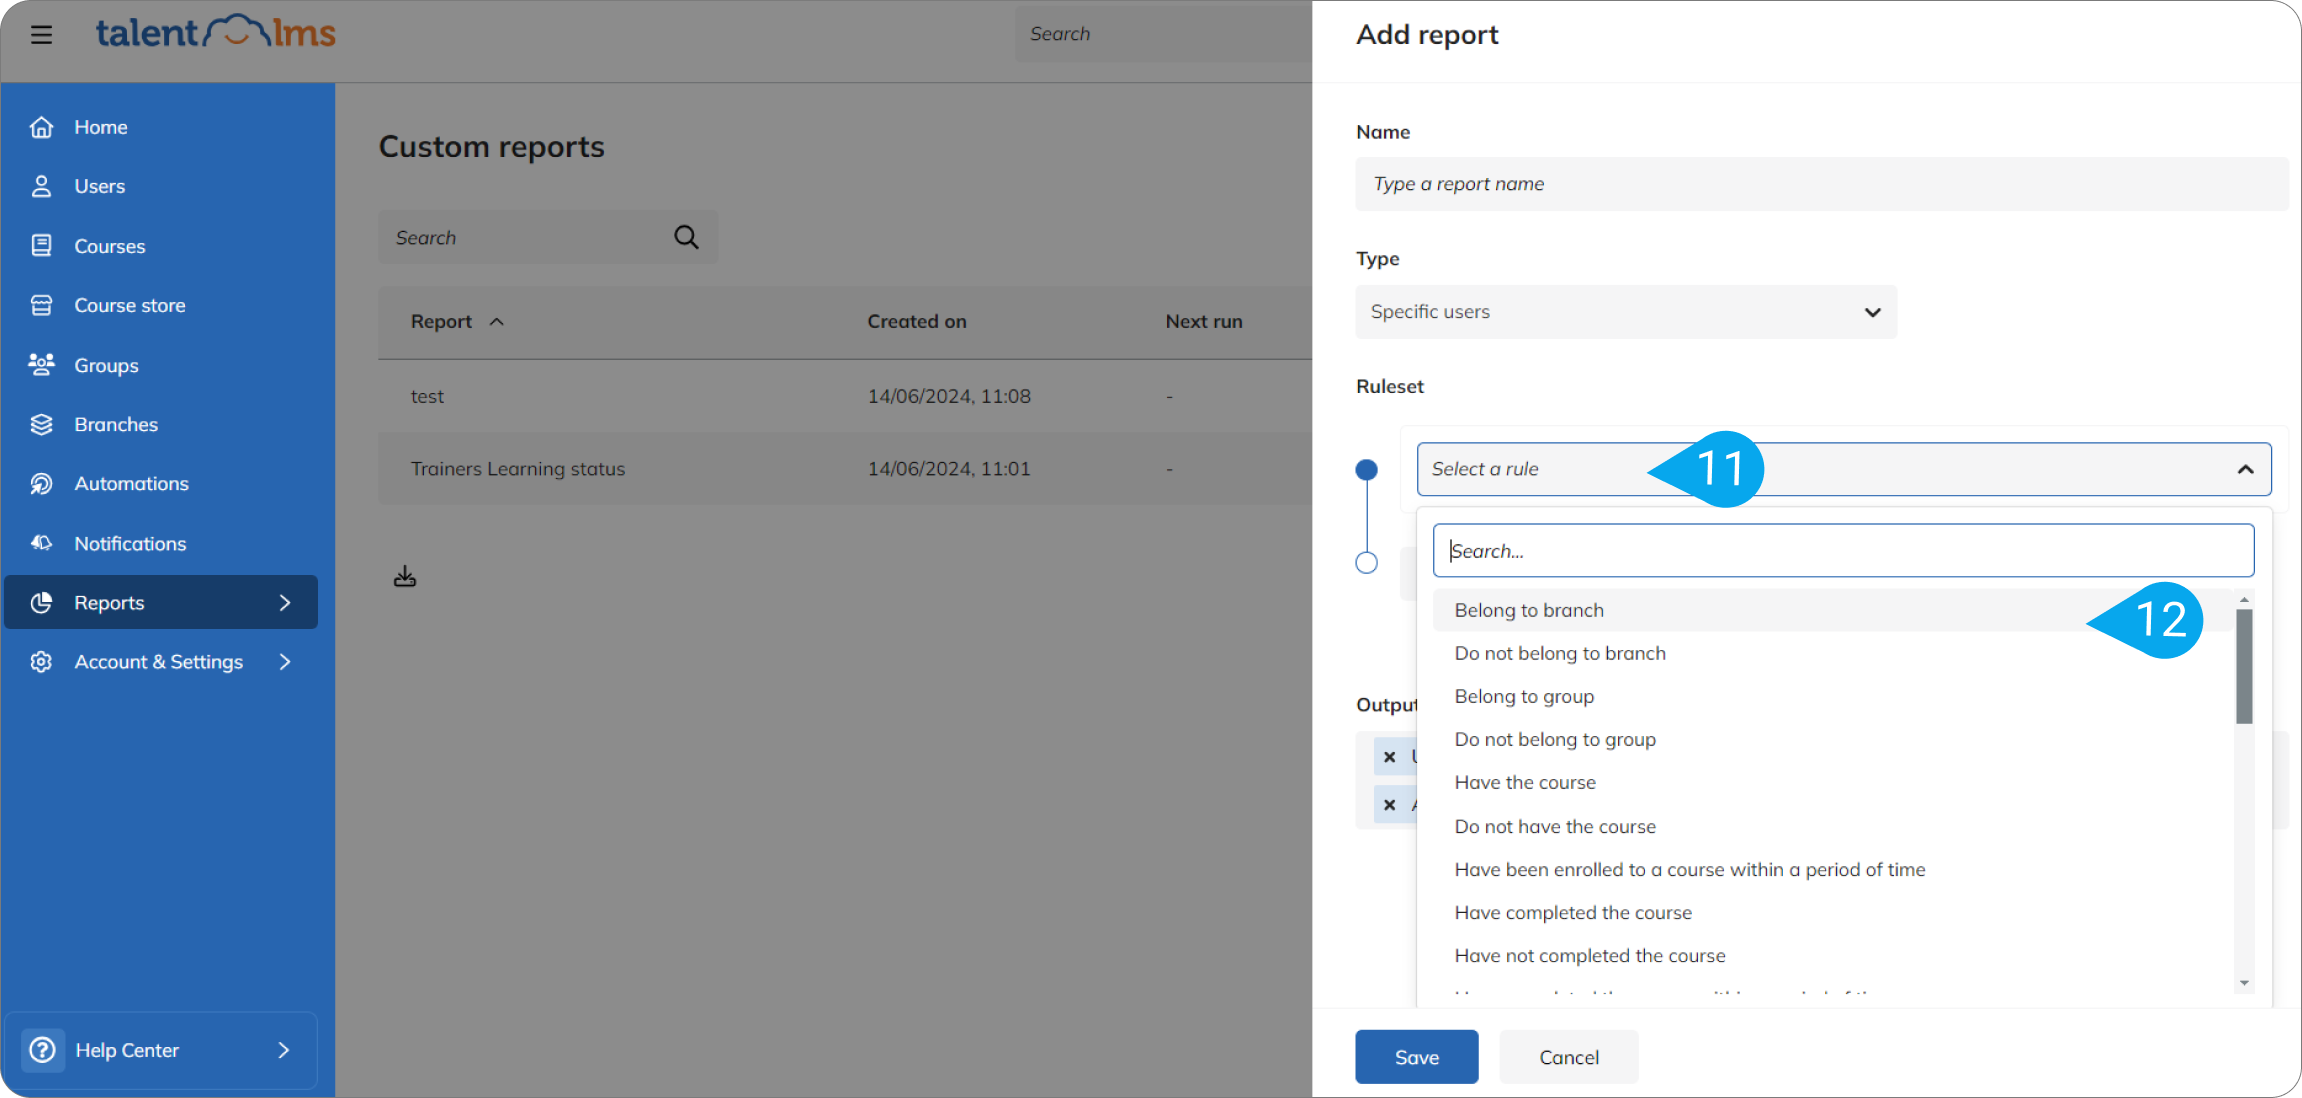Click the Cancel button
2302x1098 pixels.
pyautogui.click(x=1568, y=1057)
